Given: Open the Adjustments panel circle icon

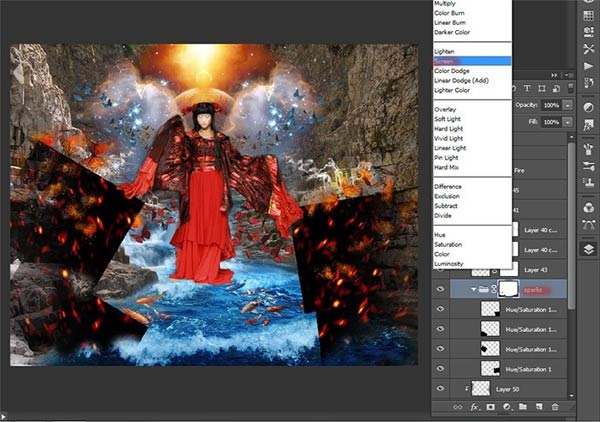Looking at the screenshot, I should pyautogui.click(x=589, y=108).
